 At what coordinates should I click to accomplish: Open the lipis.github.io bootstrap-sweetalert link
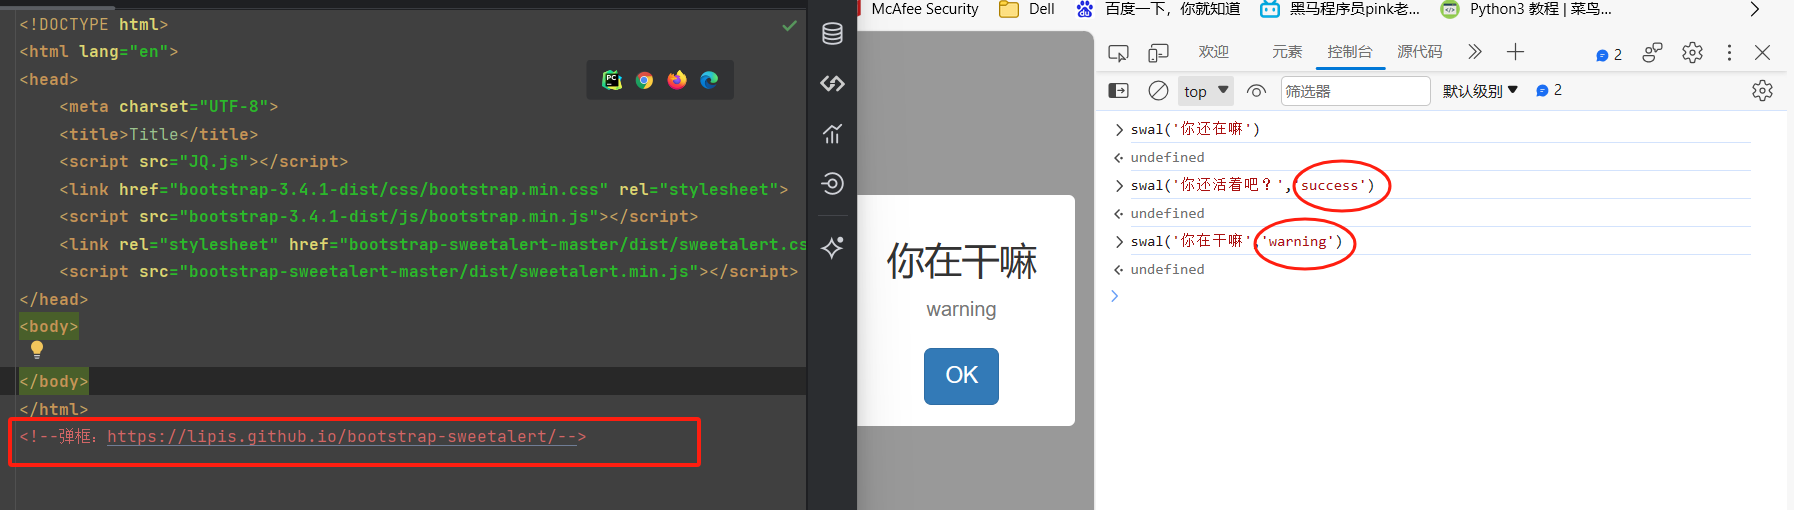click(342, 437)
